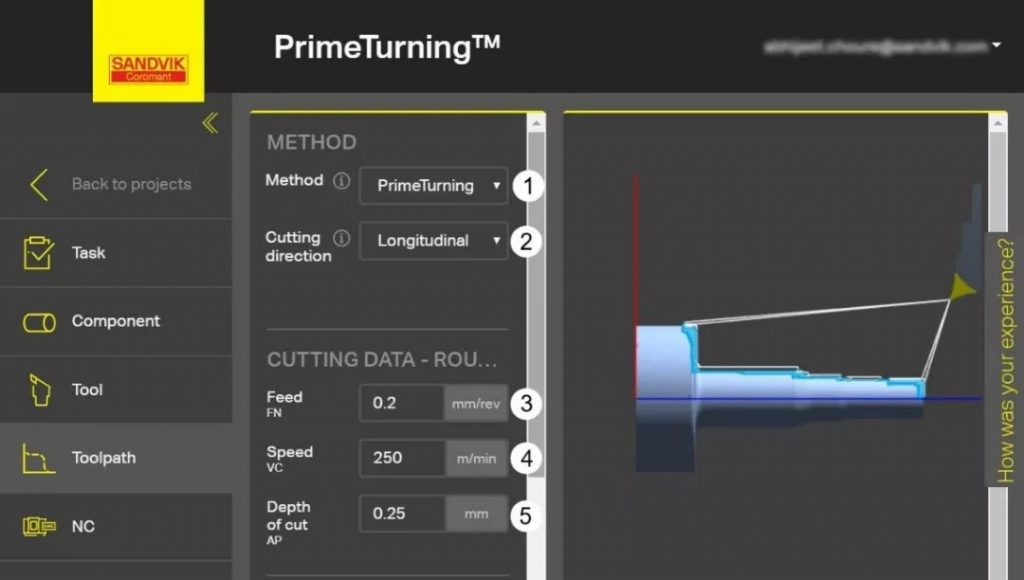
Task: Click scroll-up arrow of preview panel
Action: (998, 123)
